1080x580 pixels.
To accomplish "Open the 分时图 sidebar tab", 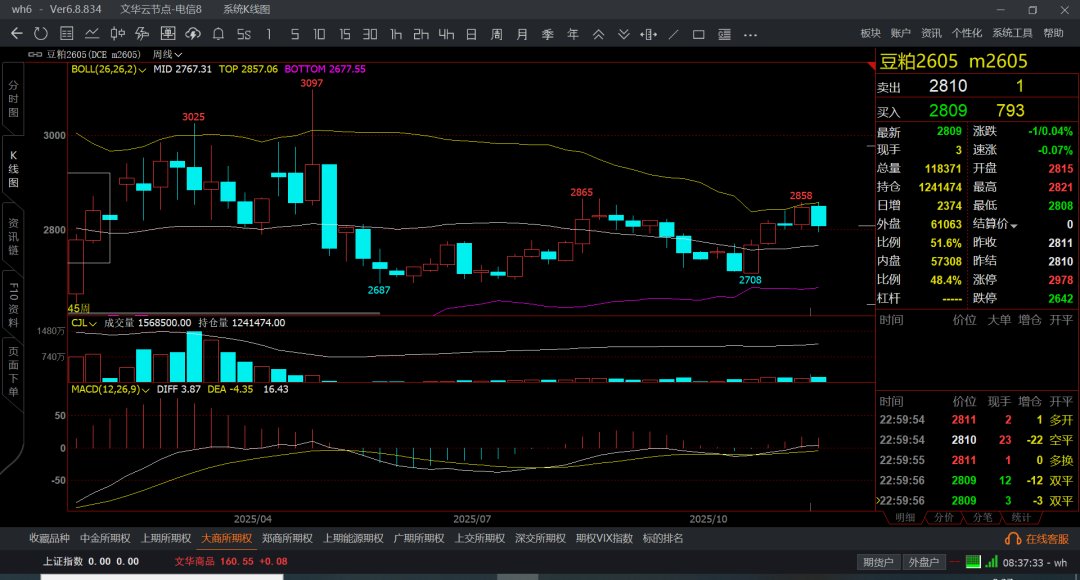I will pyautogui.click(x=14, y=100).
